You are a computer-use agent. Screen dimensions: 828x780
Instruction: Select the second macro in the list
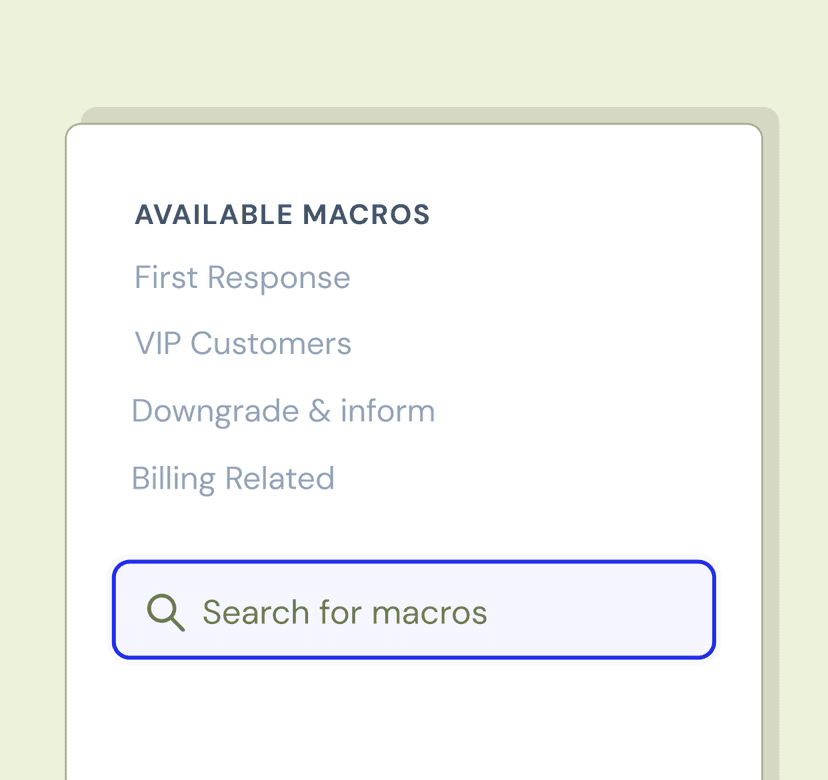[243, 343]
